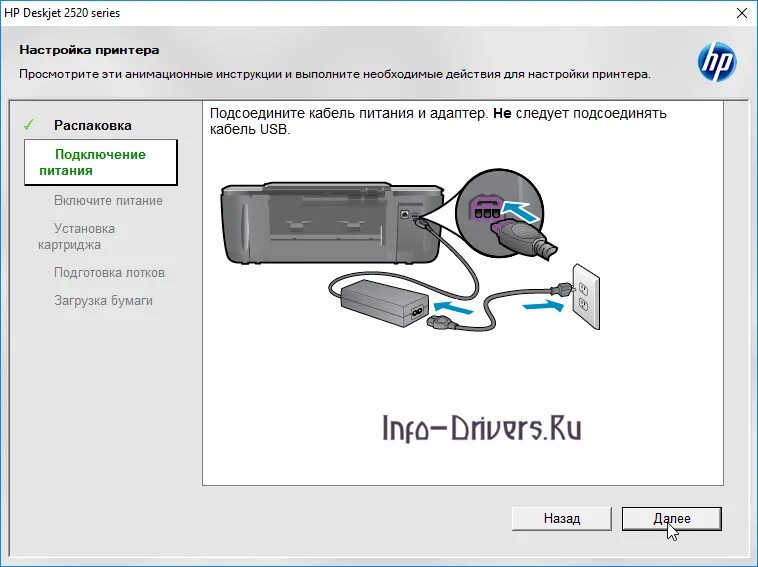
Task: Click the instruction line Просмотрите эти анимационные инструкции
Action: click(x=335, y=74)
